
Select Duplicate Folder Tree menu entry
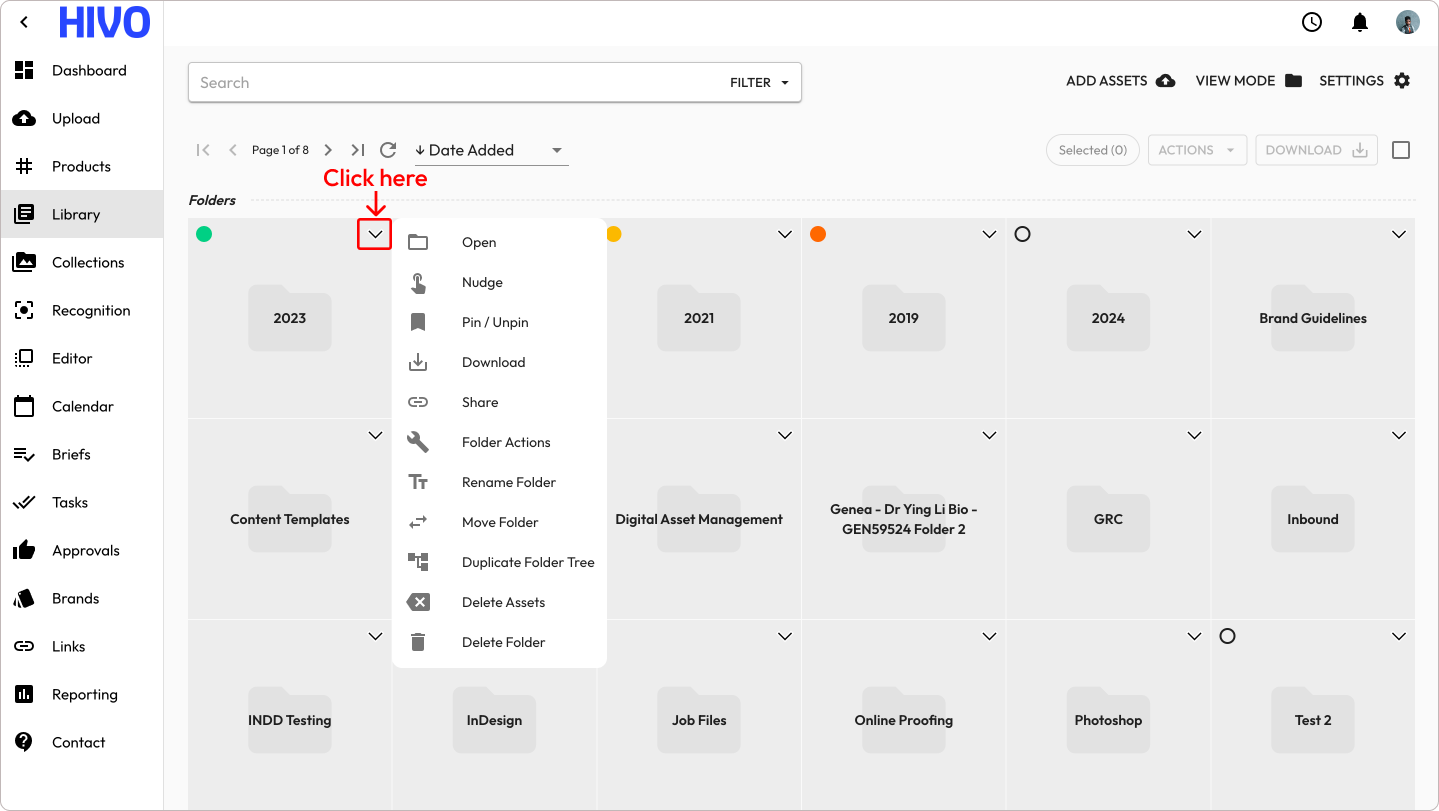tap(527, 562)
